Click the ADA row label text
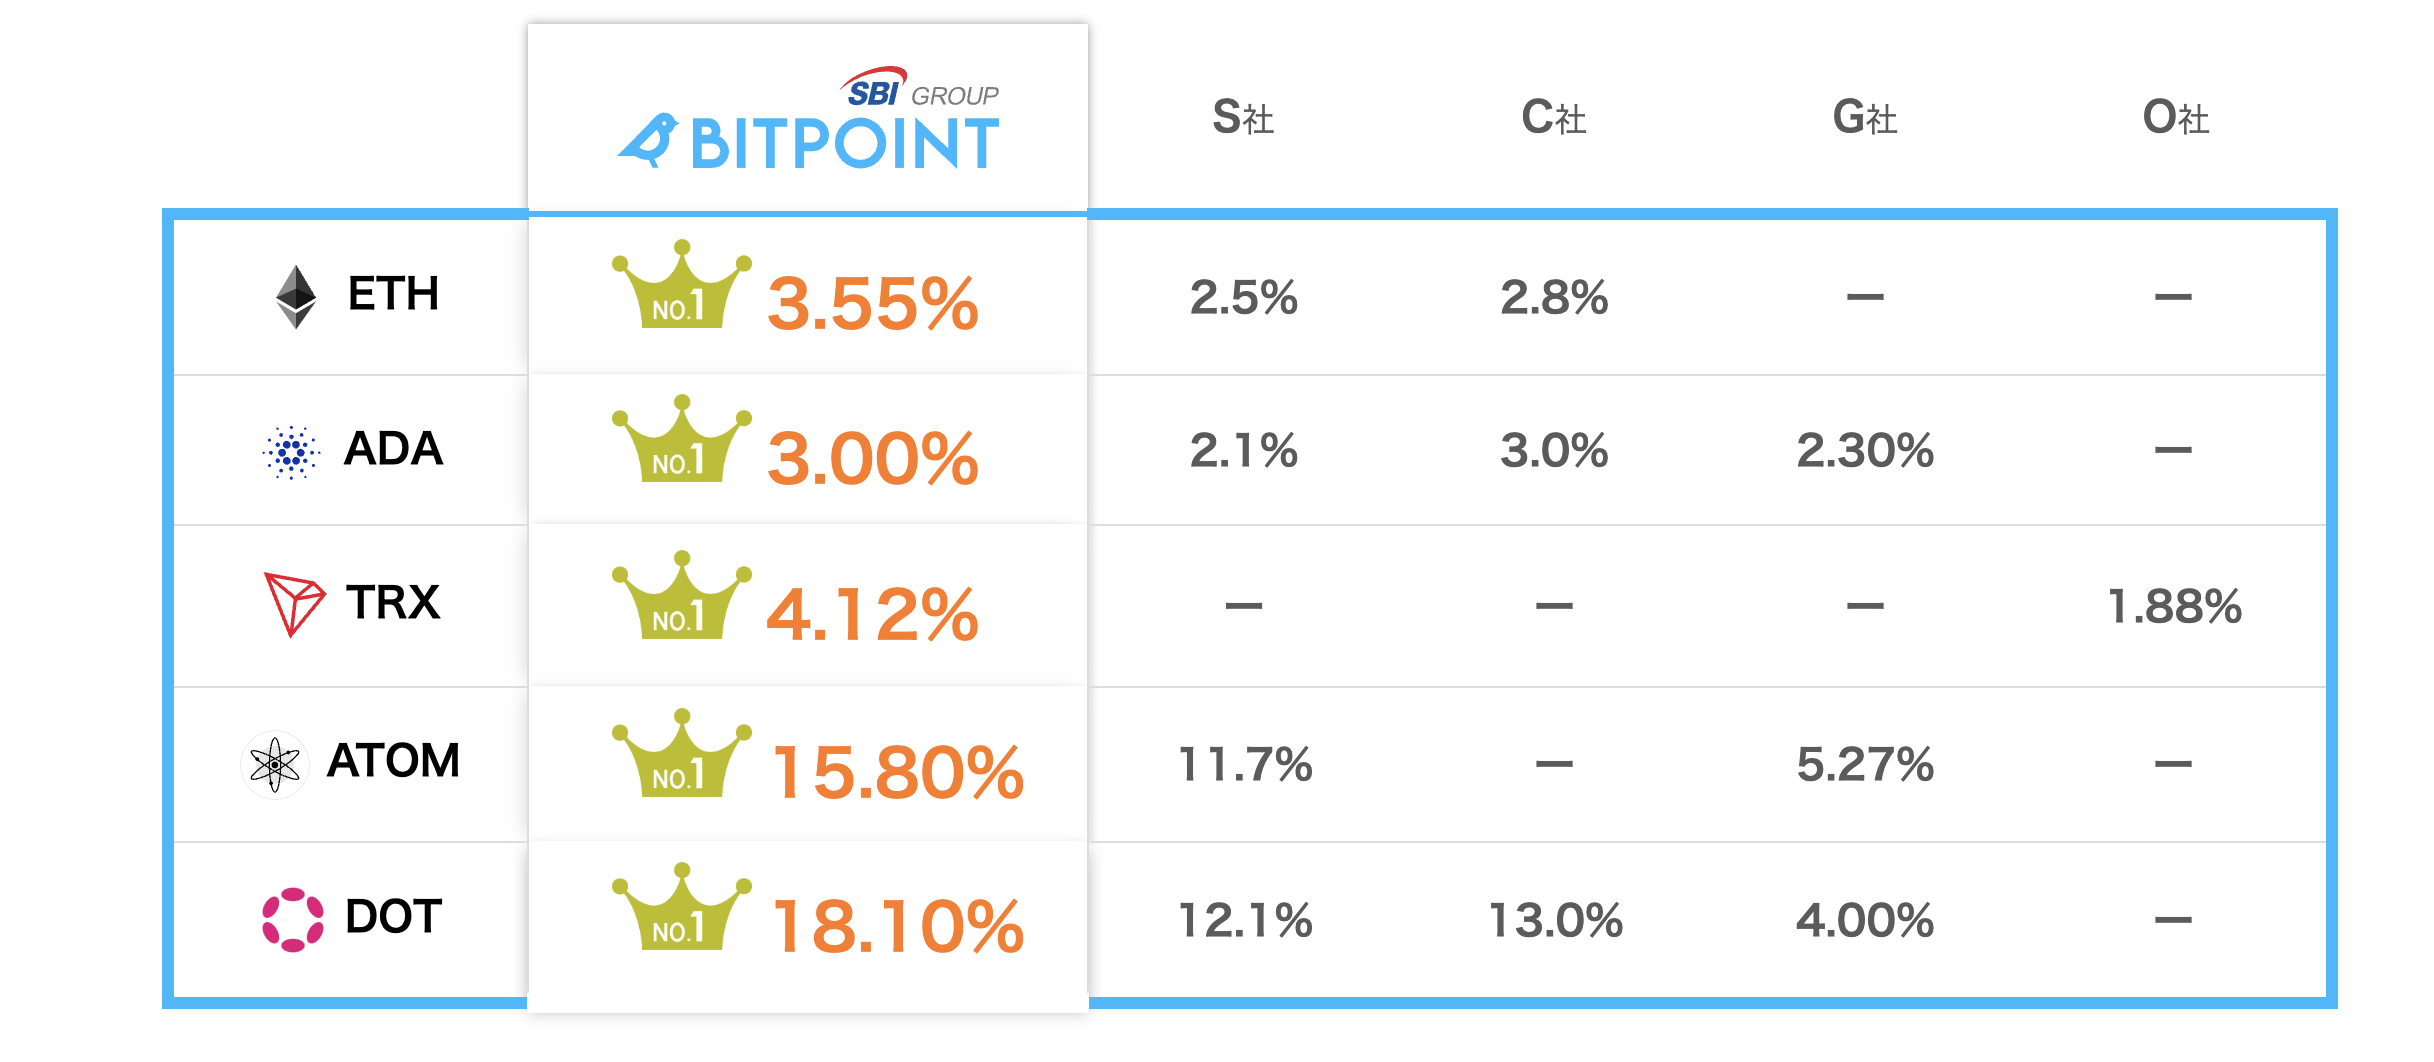The image size is (2434, 1062). [x=393, y=449]
